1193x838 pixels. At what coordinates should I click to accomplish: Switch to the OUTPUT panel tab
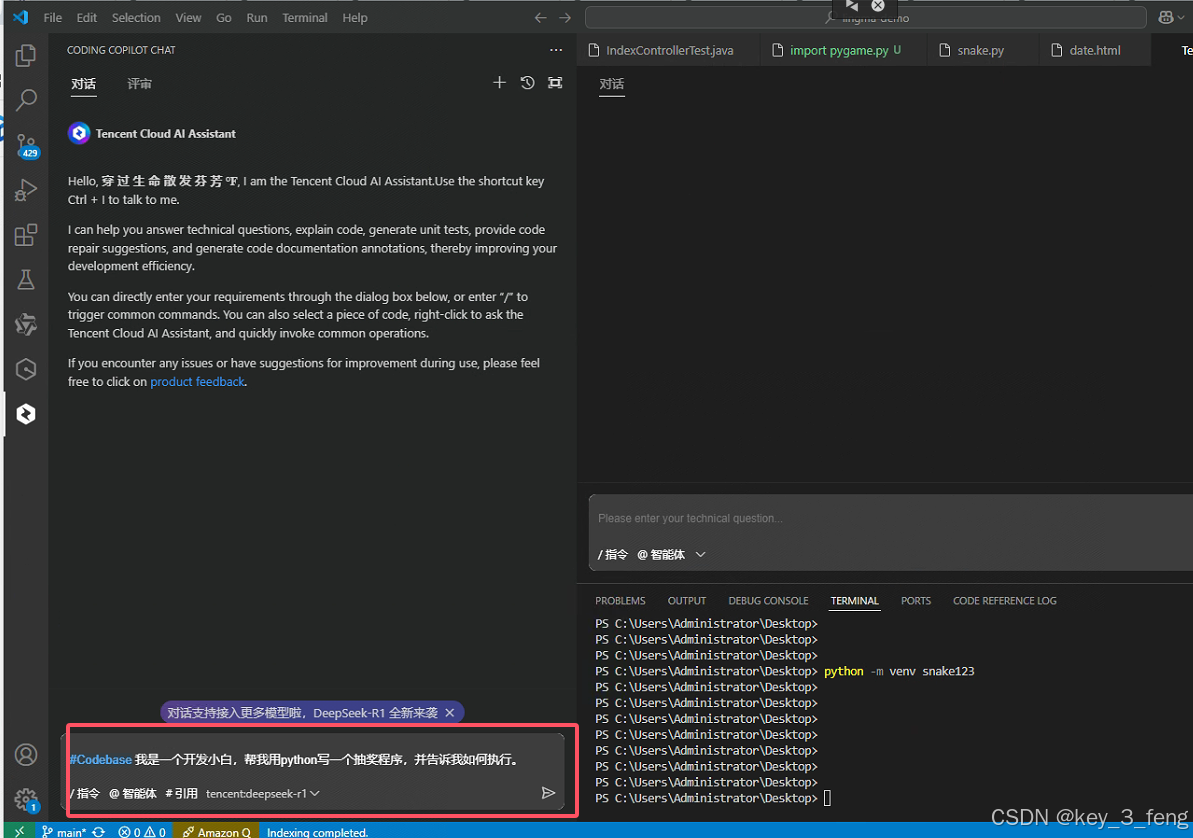[x=686, y=601]
